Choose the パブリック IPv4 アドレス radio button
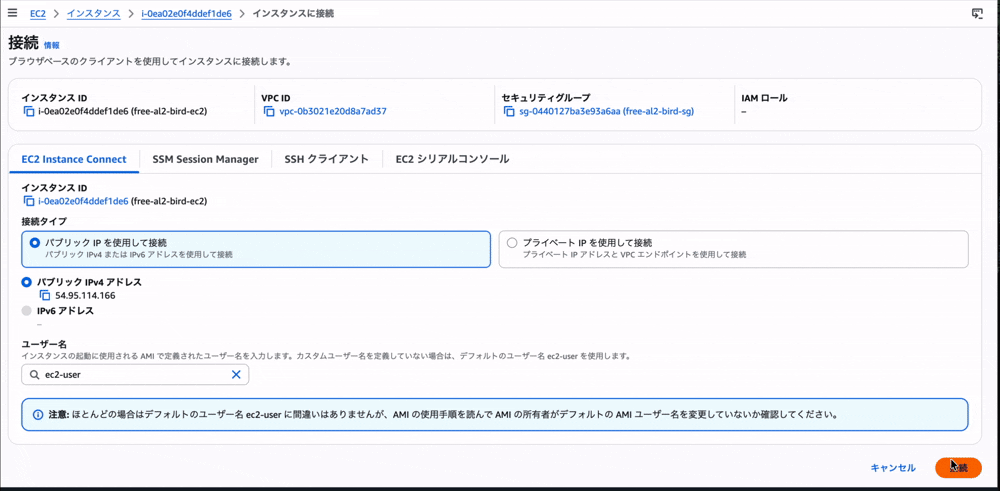Image resolution: width=1000 pixels, height=491 pixels. coord(26,282)
